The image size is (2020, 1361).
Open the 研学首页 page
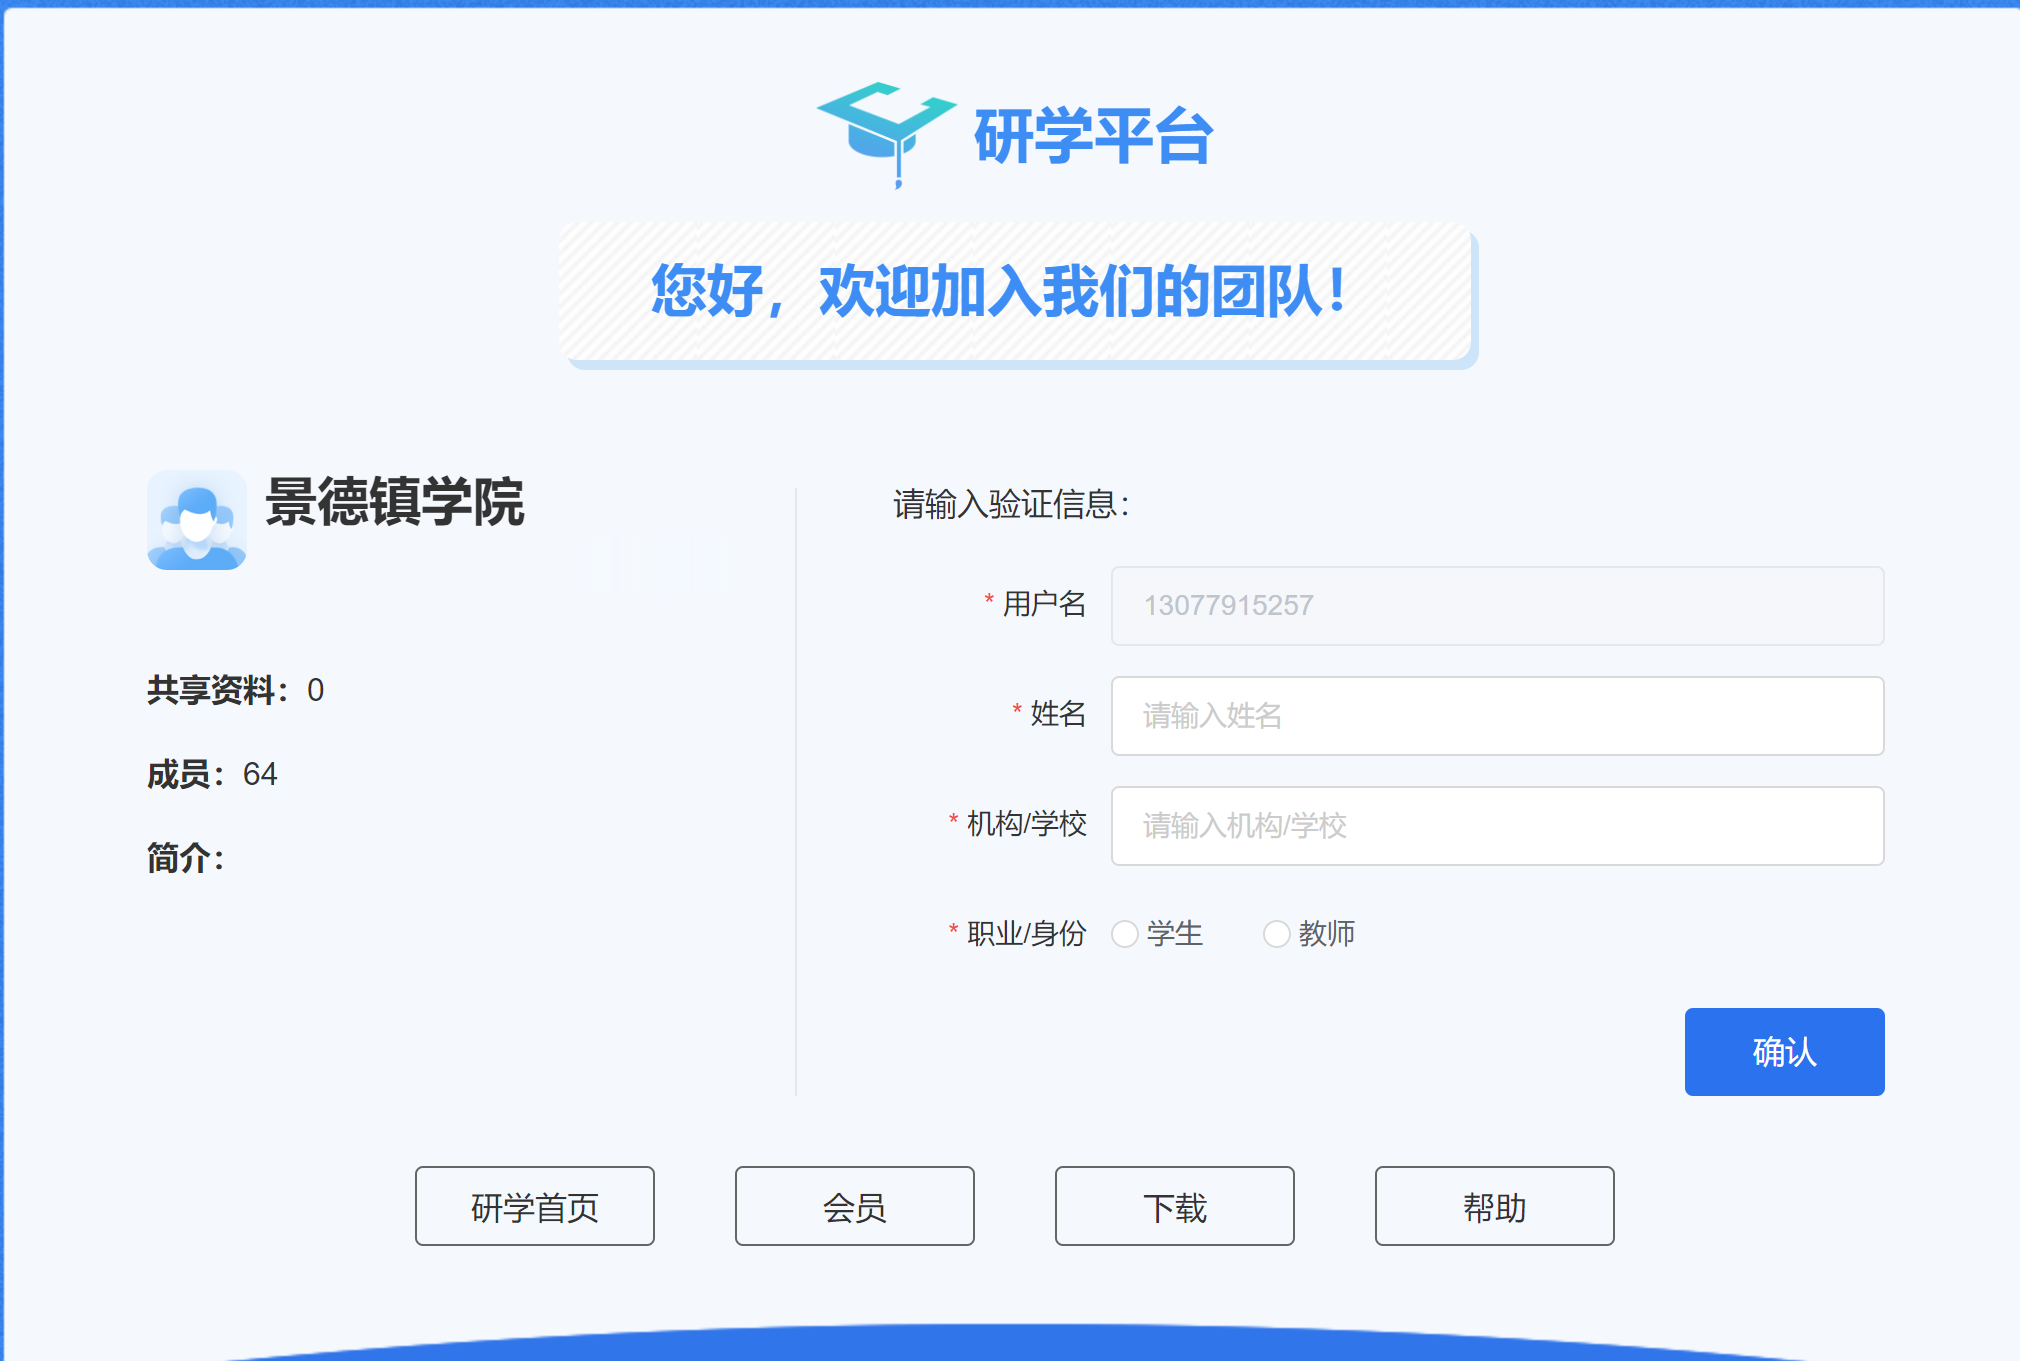[535, 1206]
